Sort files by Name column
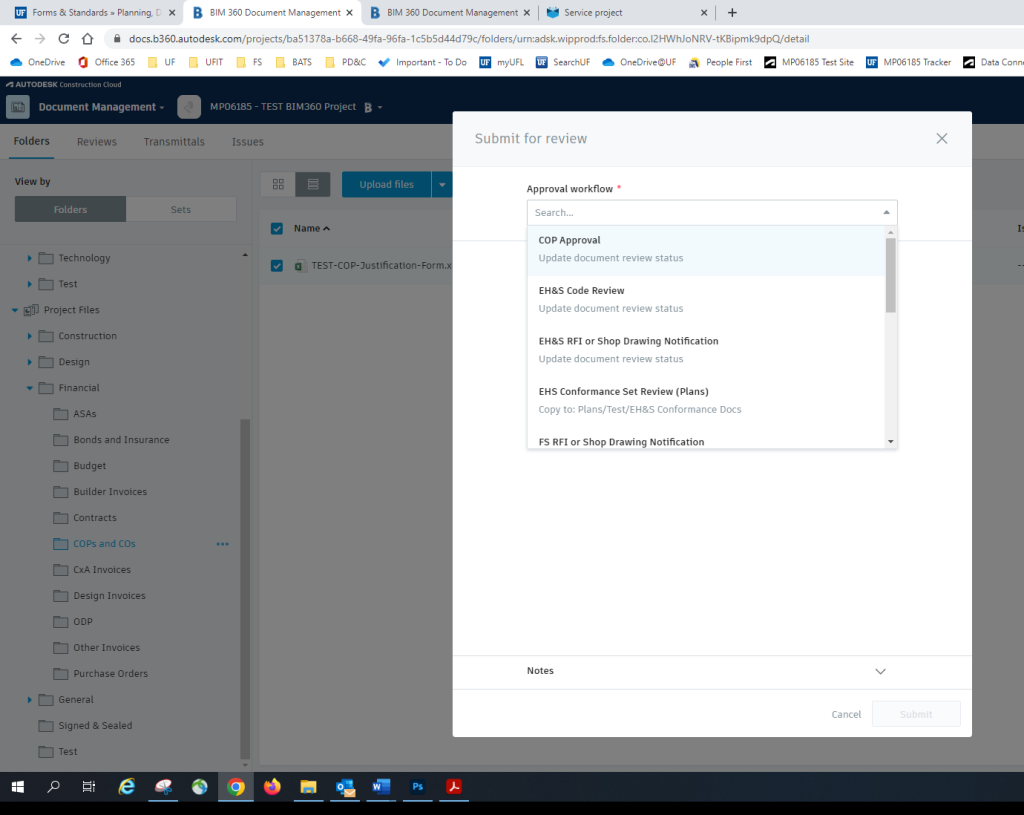Viewport: 1024px width, 815px height. 312,229
